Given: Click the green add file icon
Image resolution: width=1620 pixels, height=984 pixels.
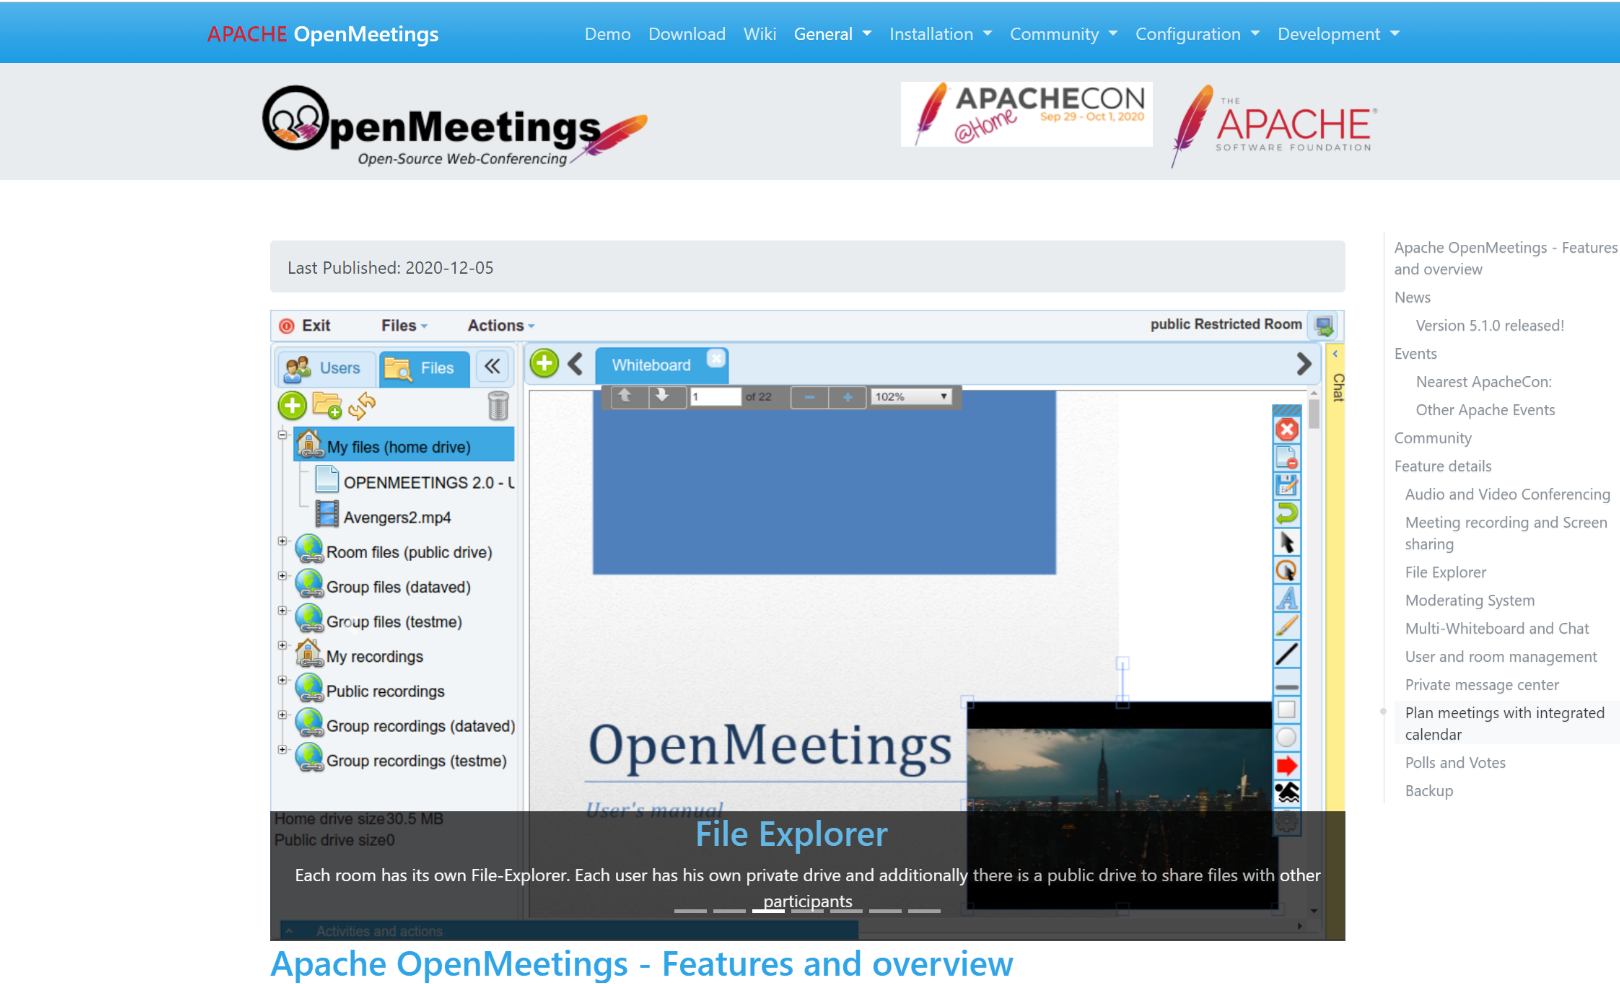Looking at the screenshot, I should tap(292, 405).
